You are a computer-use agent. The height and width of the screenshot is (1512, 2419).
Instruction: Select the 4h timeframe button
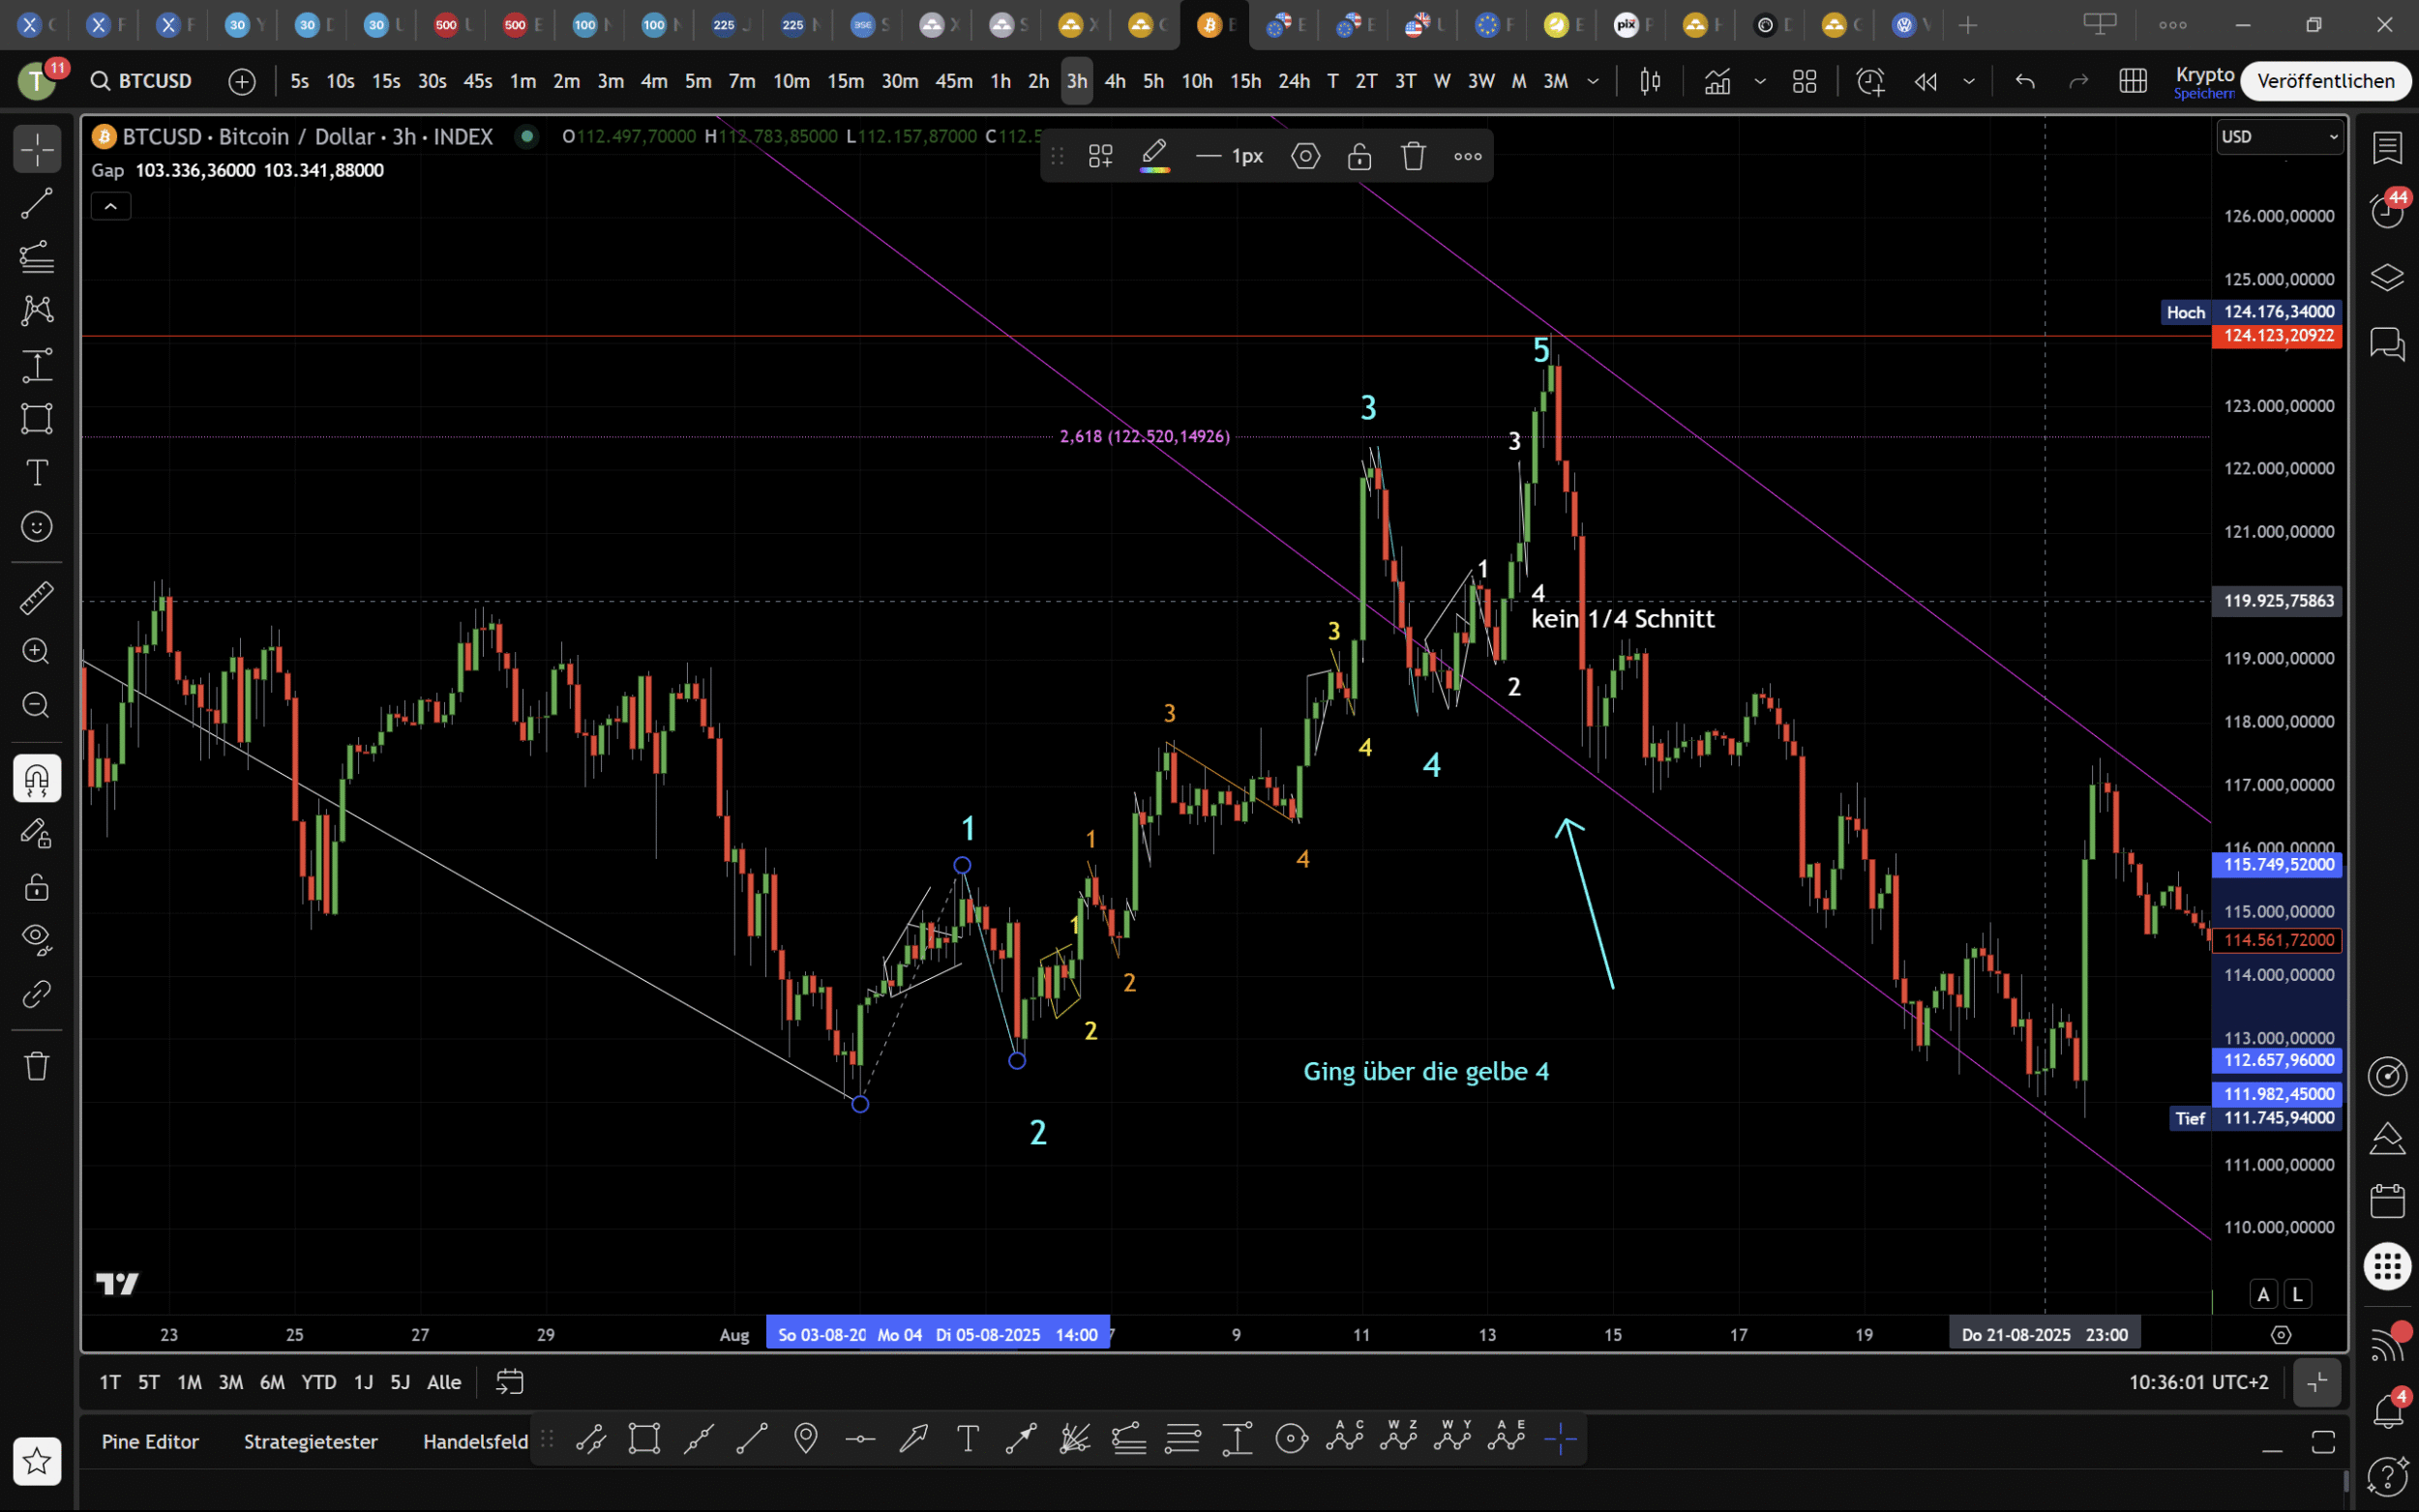(x=1114, y=81)
